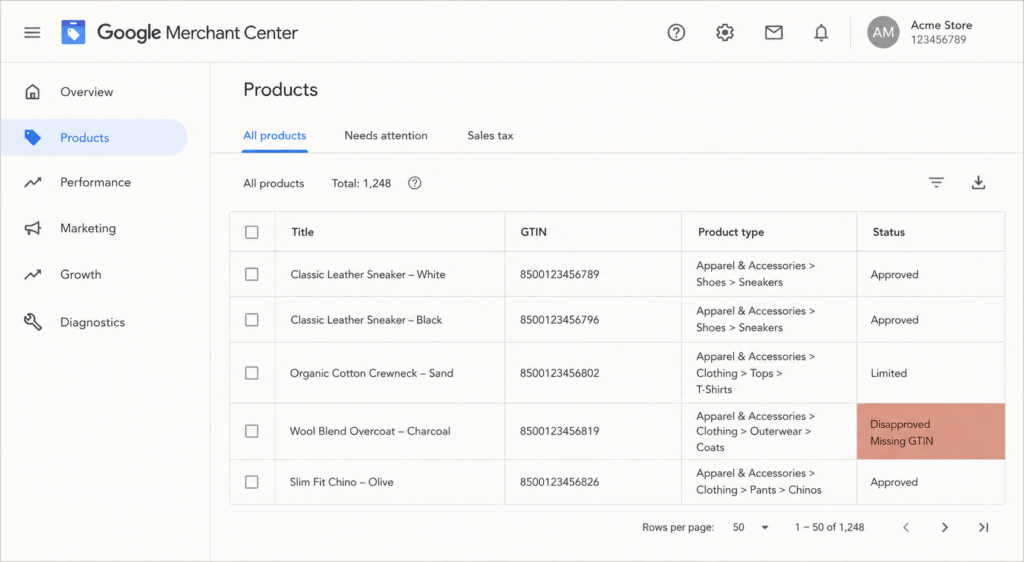Check the Organic Cotton Crewneck – Sand row
This screenshot has height=562, width=1024.
tap(251, 373)
